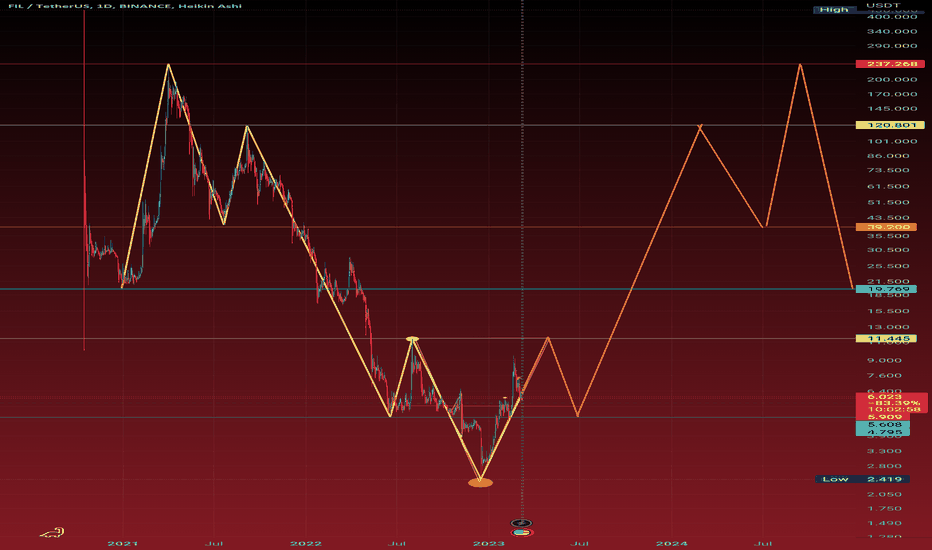Image resolution: width=932 pixels, height=550 pixels.
Task: Click the dark lightning event marker icon
Action: coord(521,523)
